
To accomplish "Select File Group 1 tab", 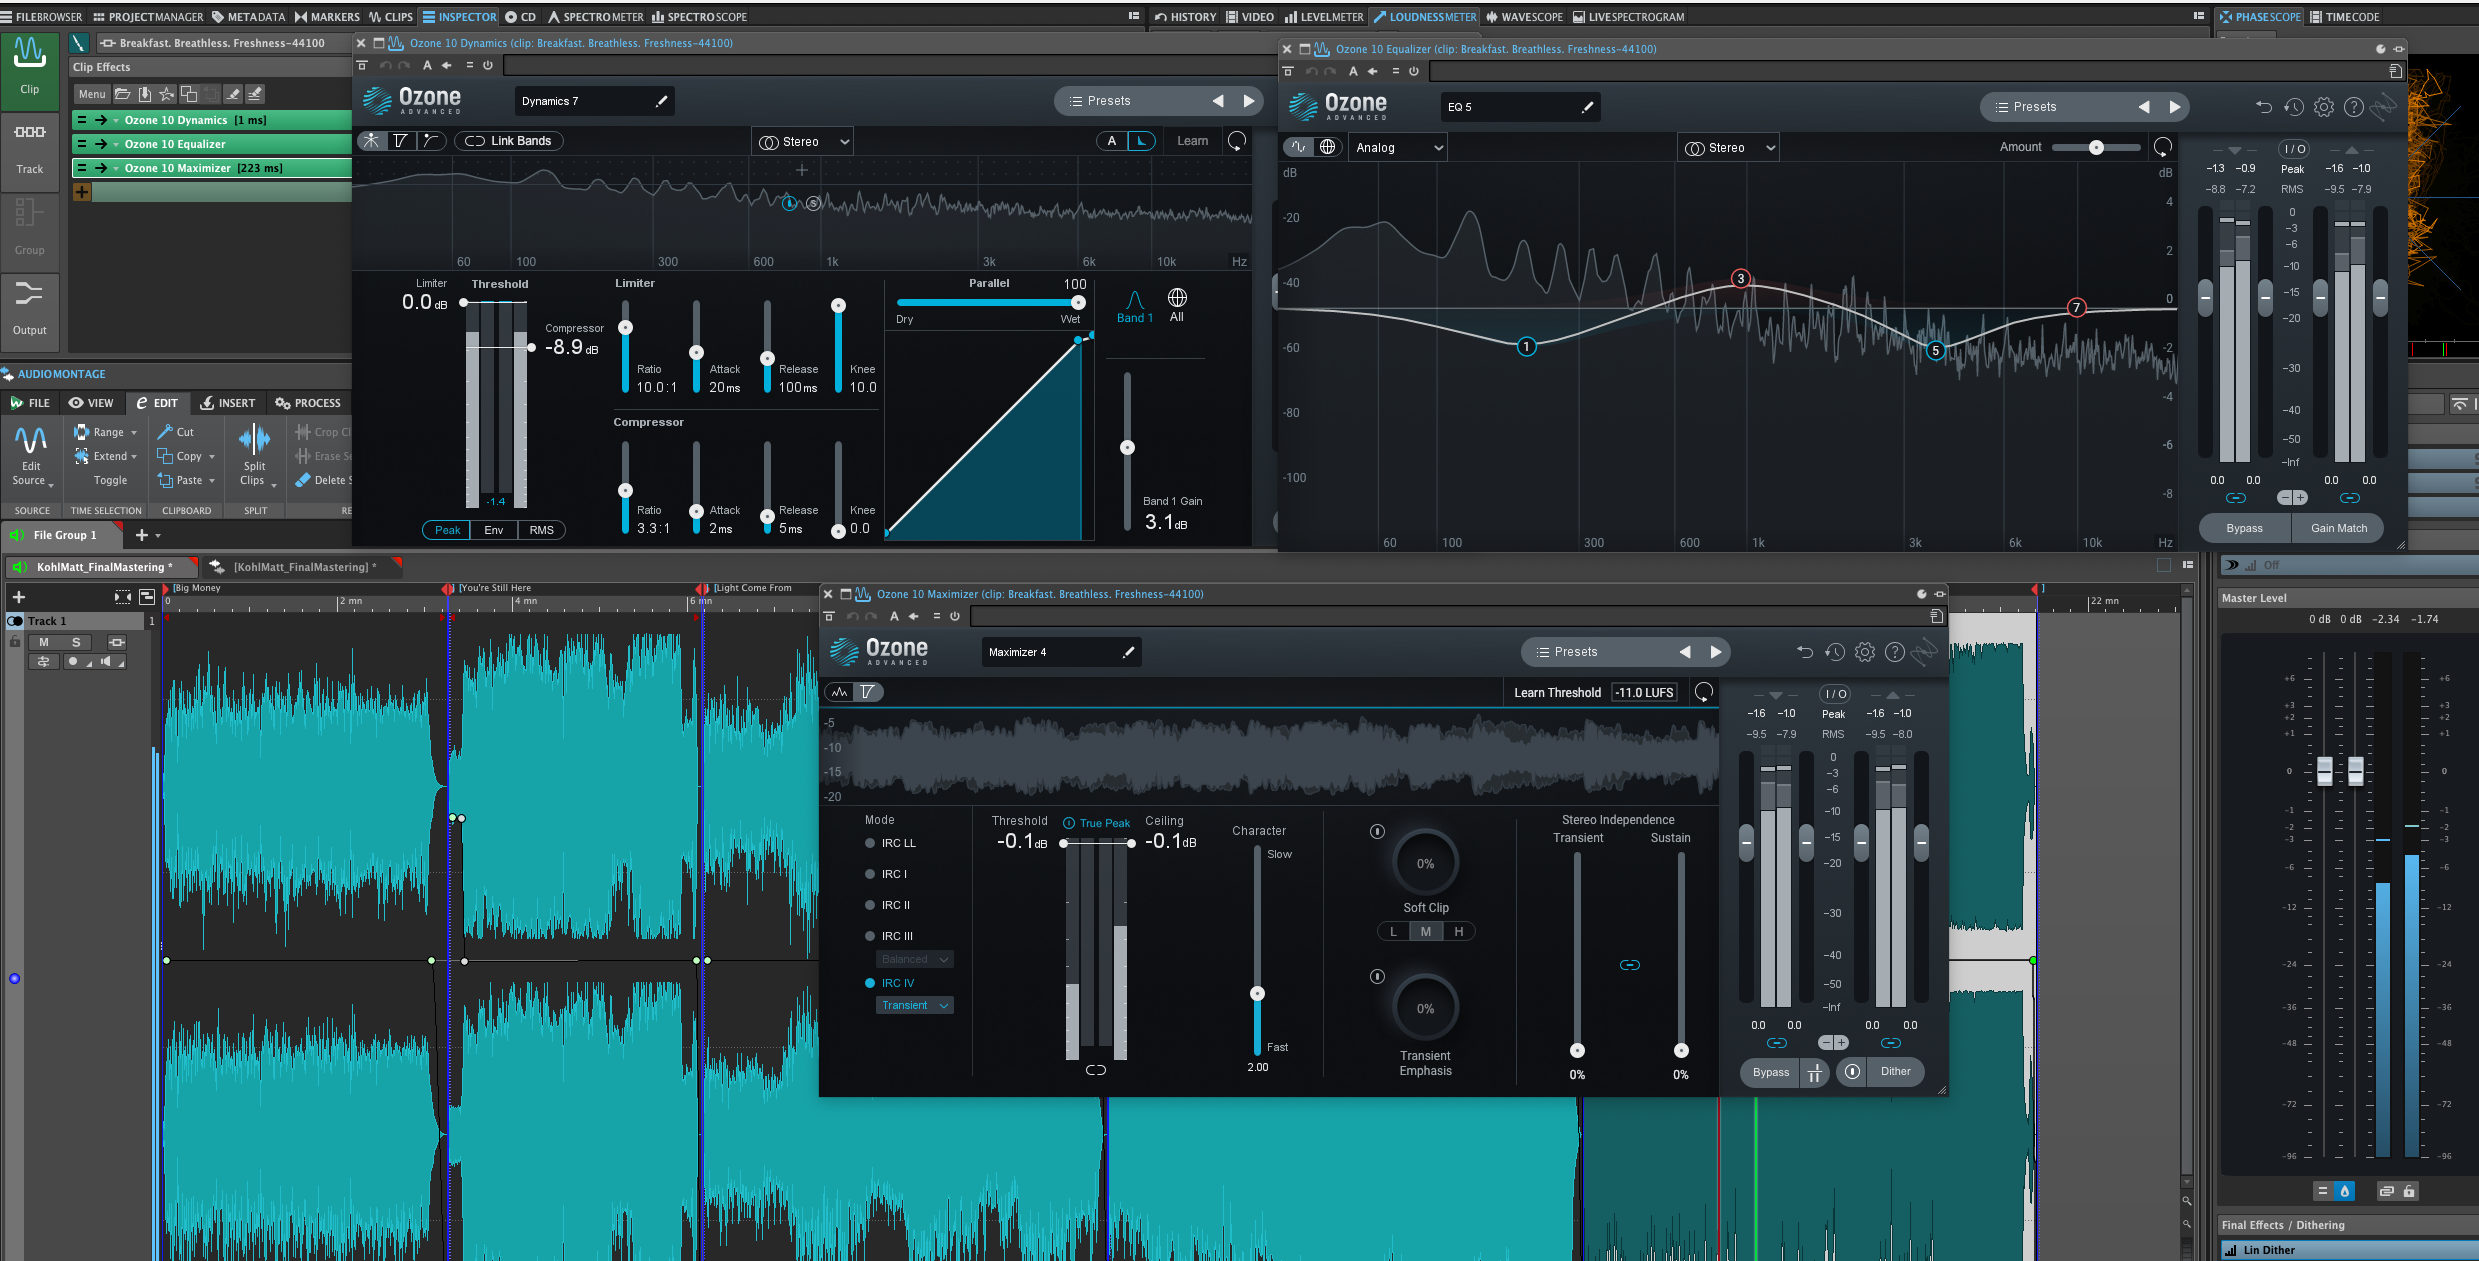I will click(x=64, y=535).
